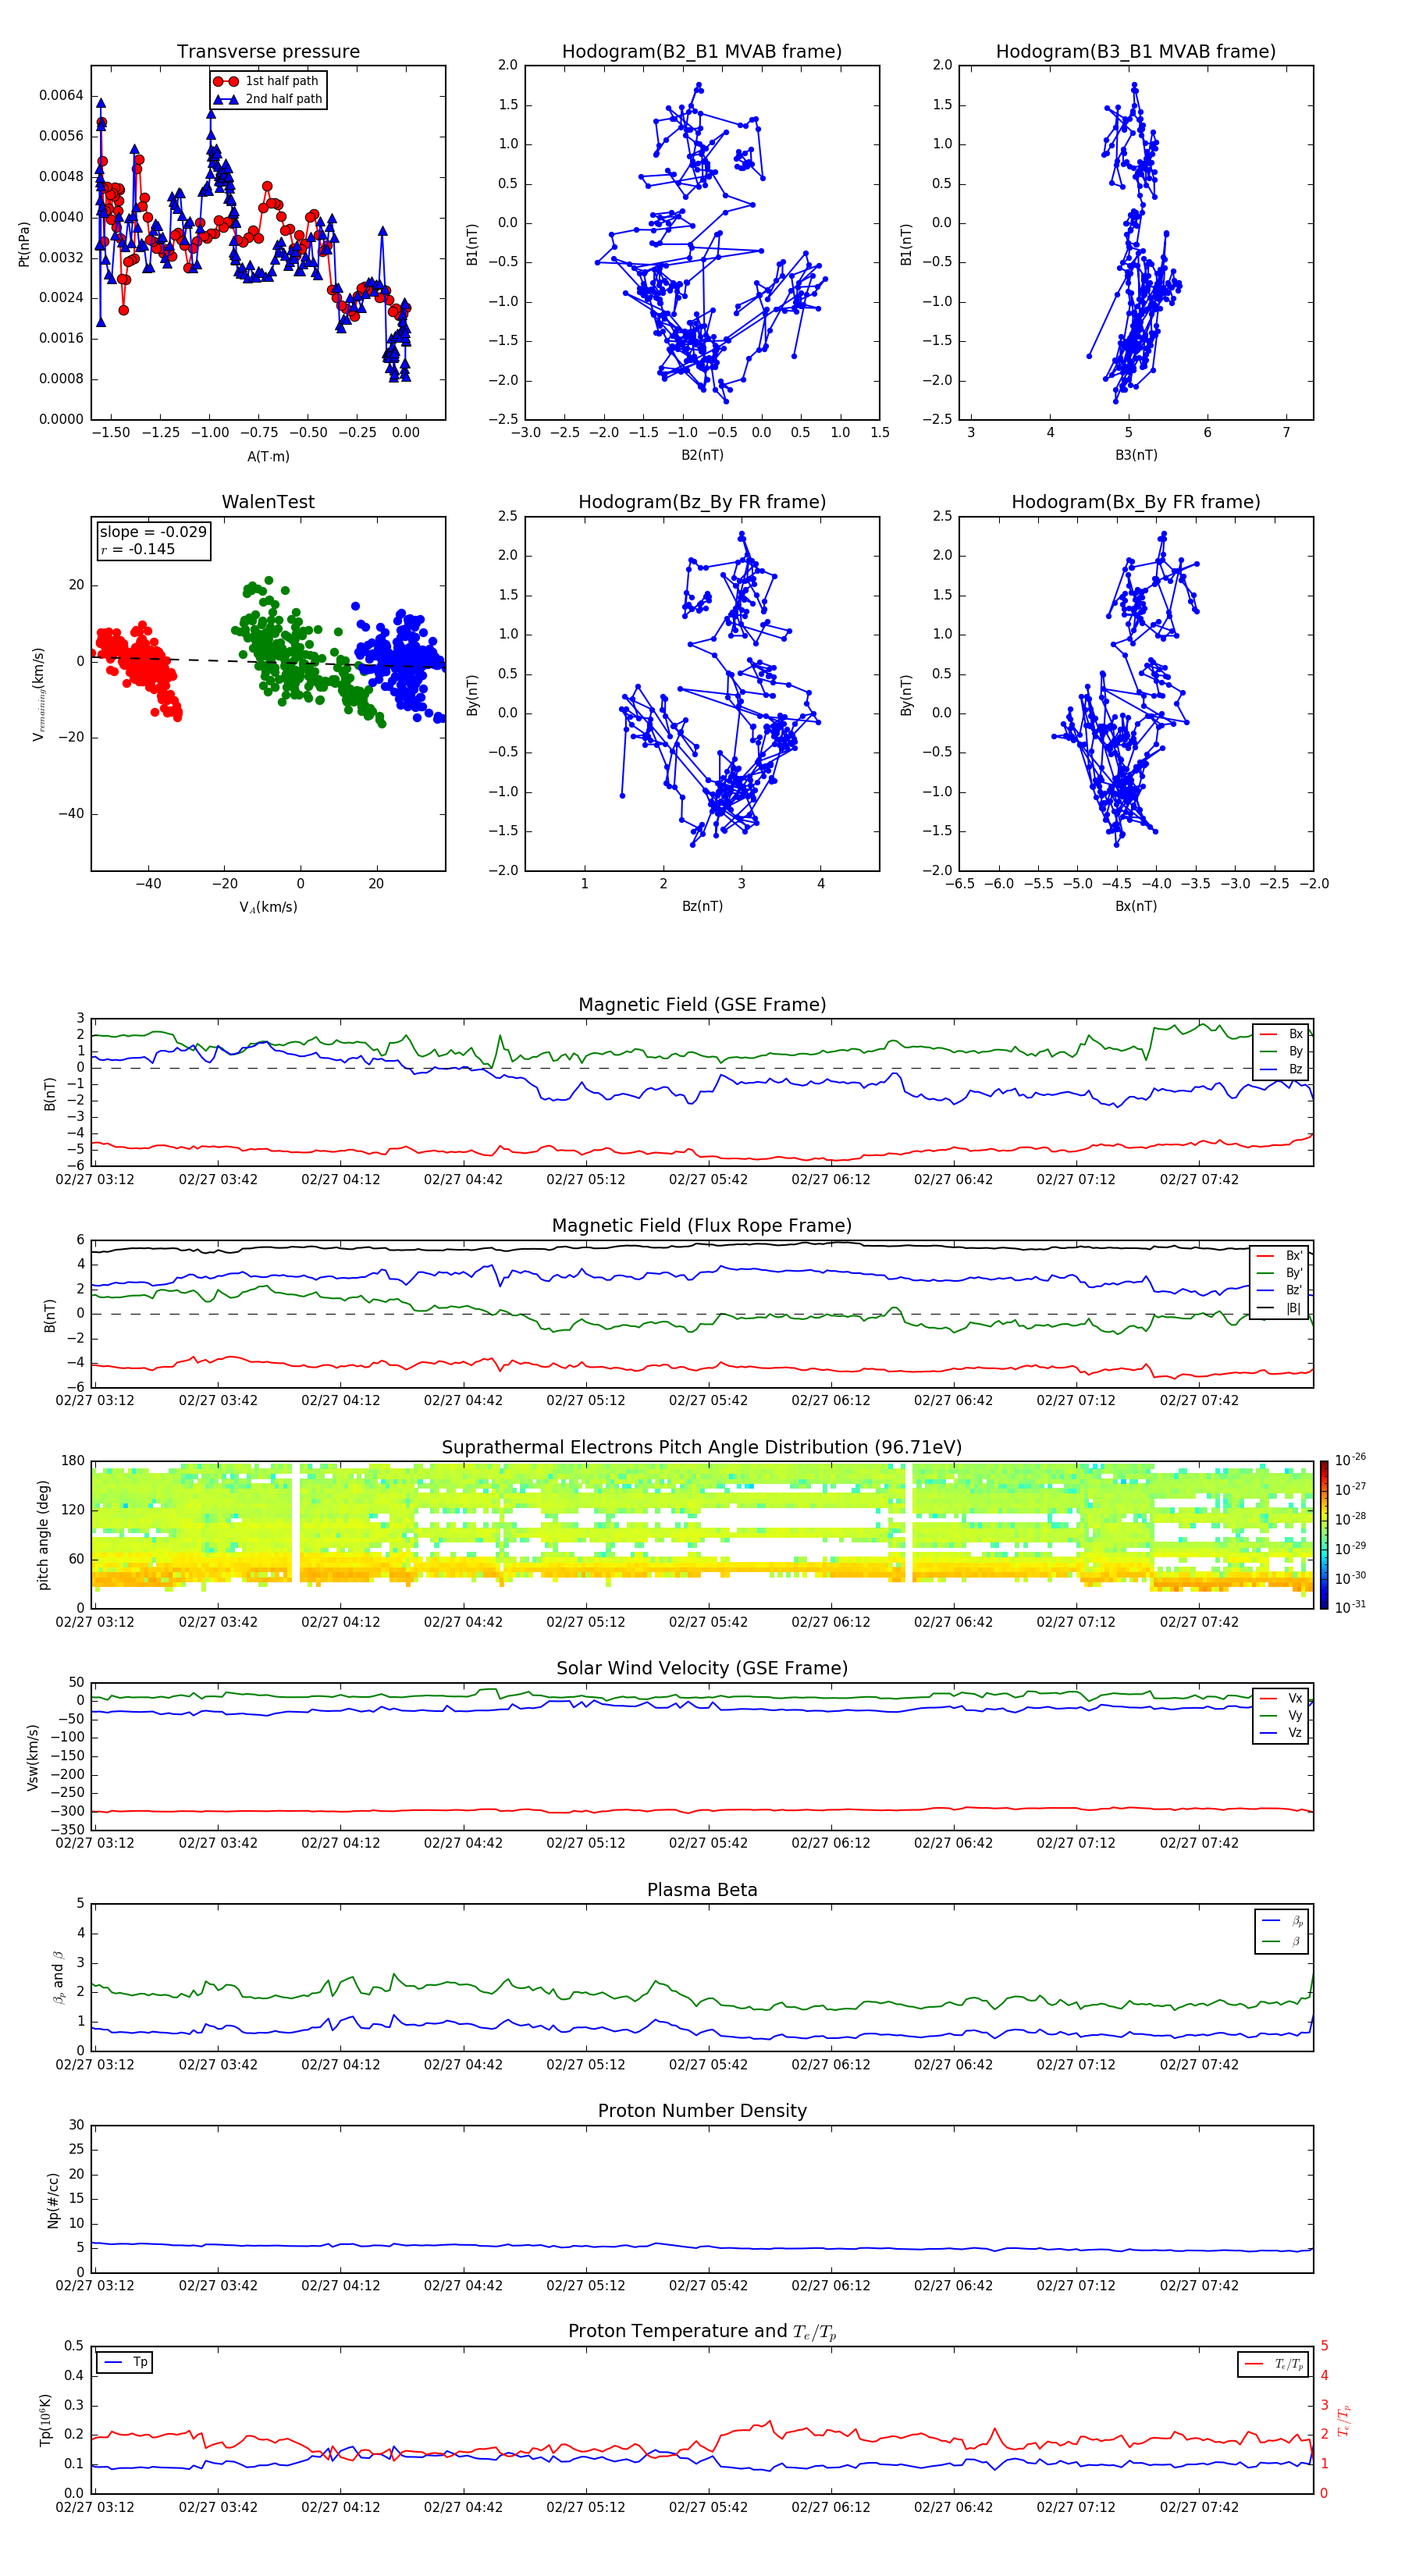
Task: Click the 'Hodogram(B2_B1 MVAB frame)' title
Action: [x=702, y=52]
